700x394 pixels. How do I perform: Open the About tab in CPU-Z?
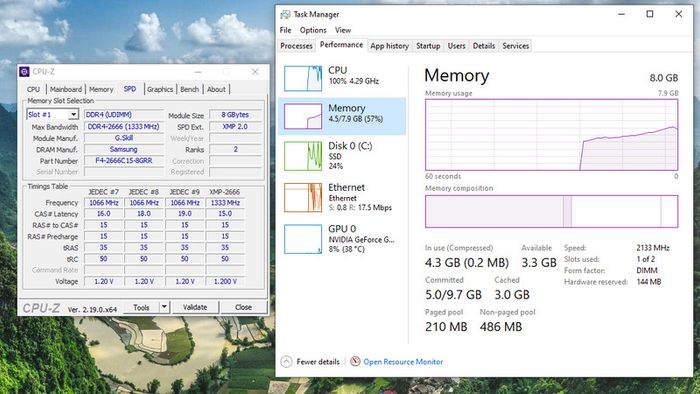coord(216,89)
